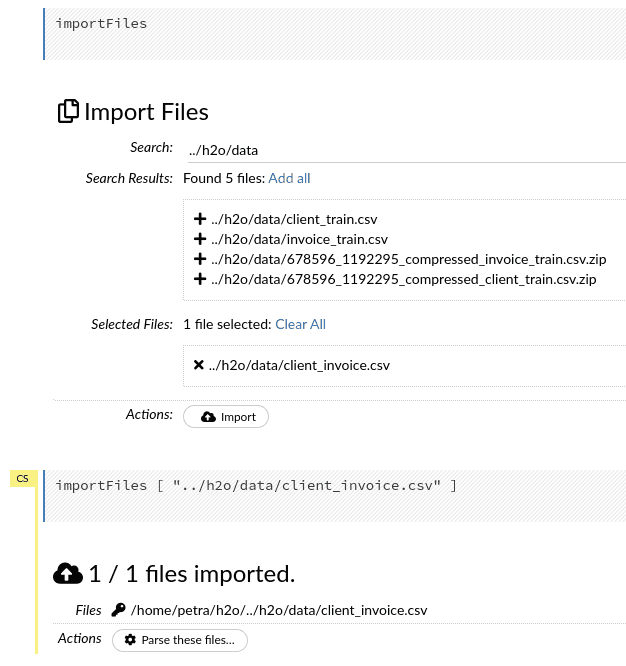The width and height of the screenshot is (626, 666).
Task: Click the Clear All link
Action: click(x=300, y=325)
